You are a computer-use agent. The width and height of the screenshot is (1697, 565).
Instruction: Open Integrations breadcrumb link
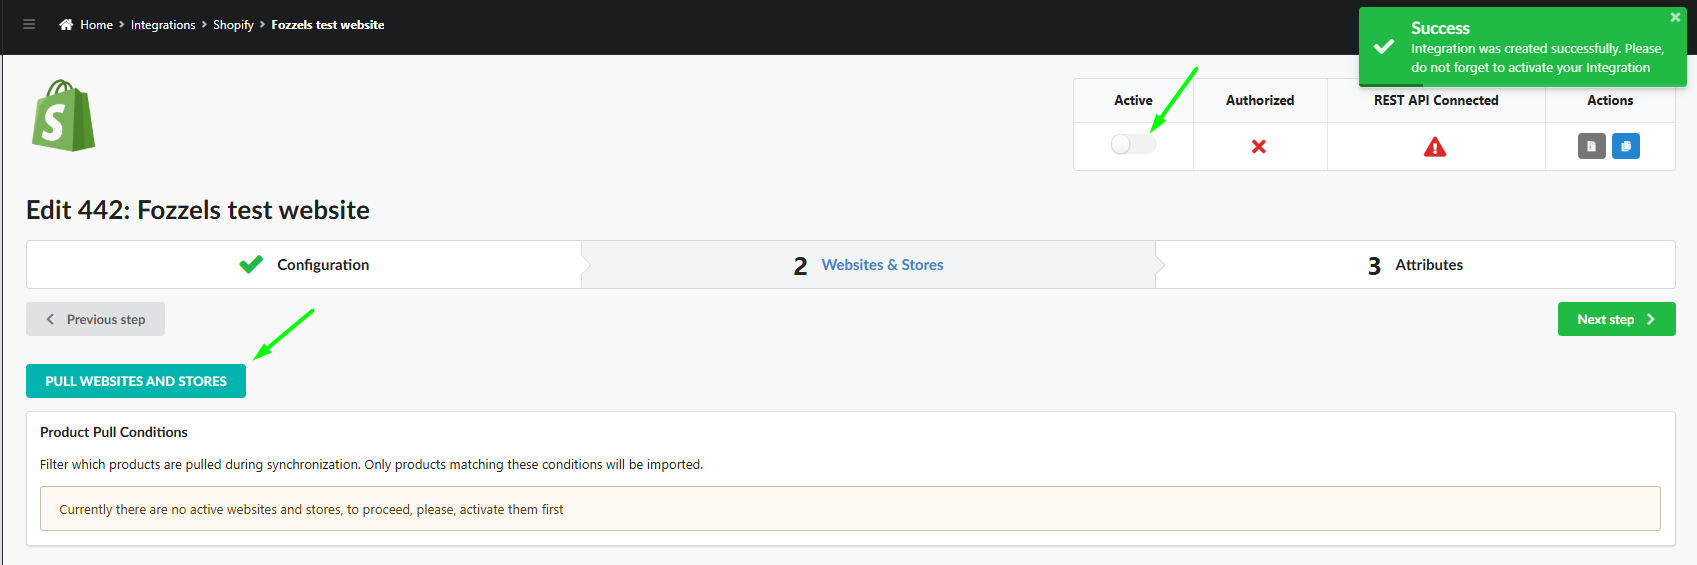coord(163,25)
